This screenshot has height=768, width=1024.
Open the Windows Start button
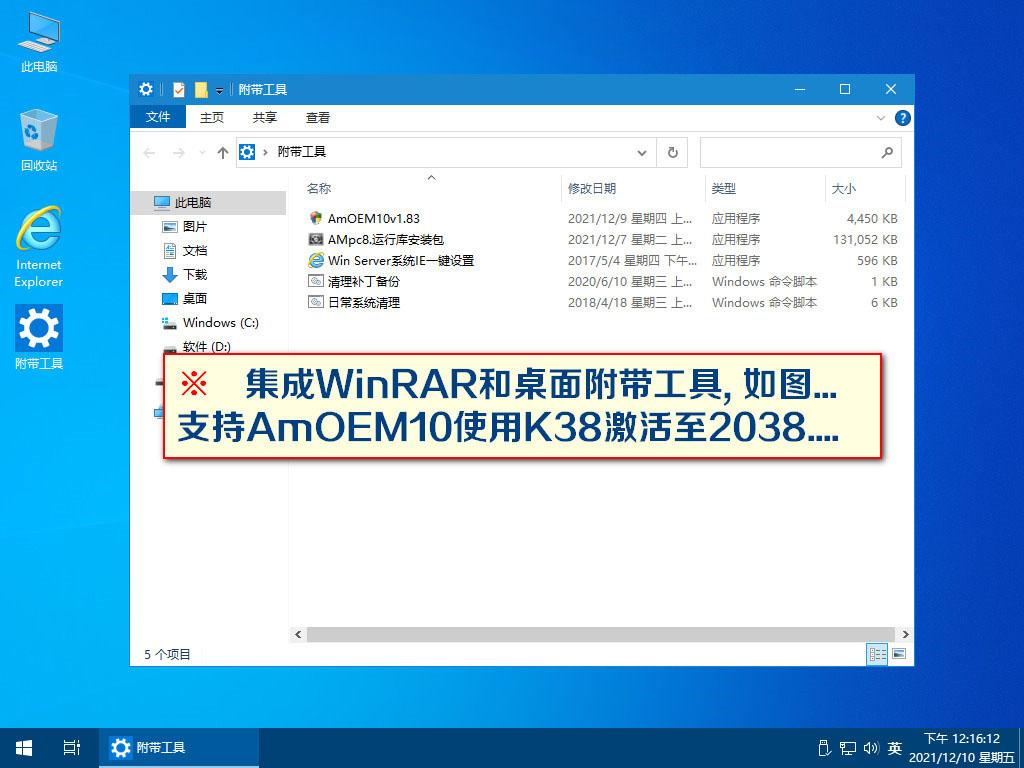pyautogui.click(x=24, y=748)
